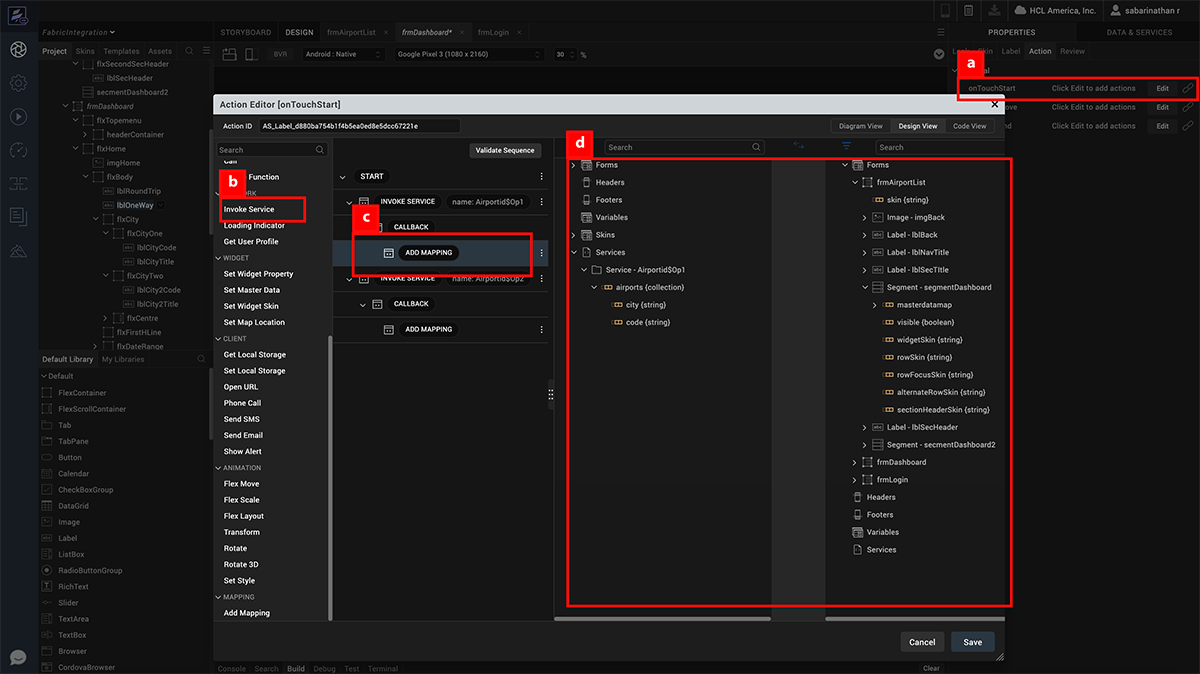Collapse the Services node in the source tree
This screenshot has width=1200, height=674.
(574, 252)
